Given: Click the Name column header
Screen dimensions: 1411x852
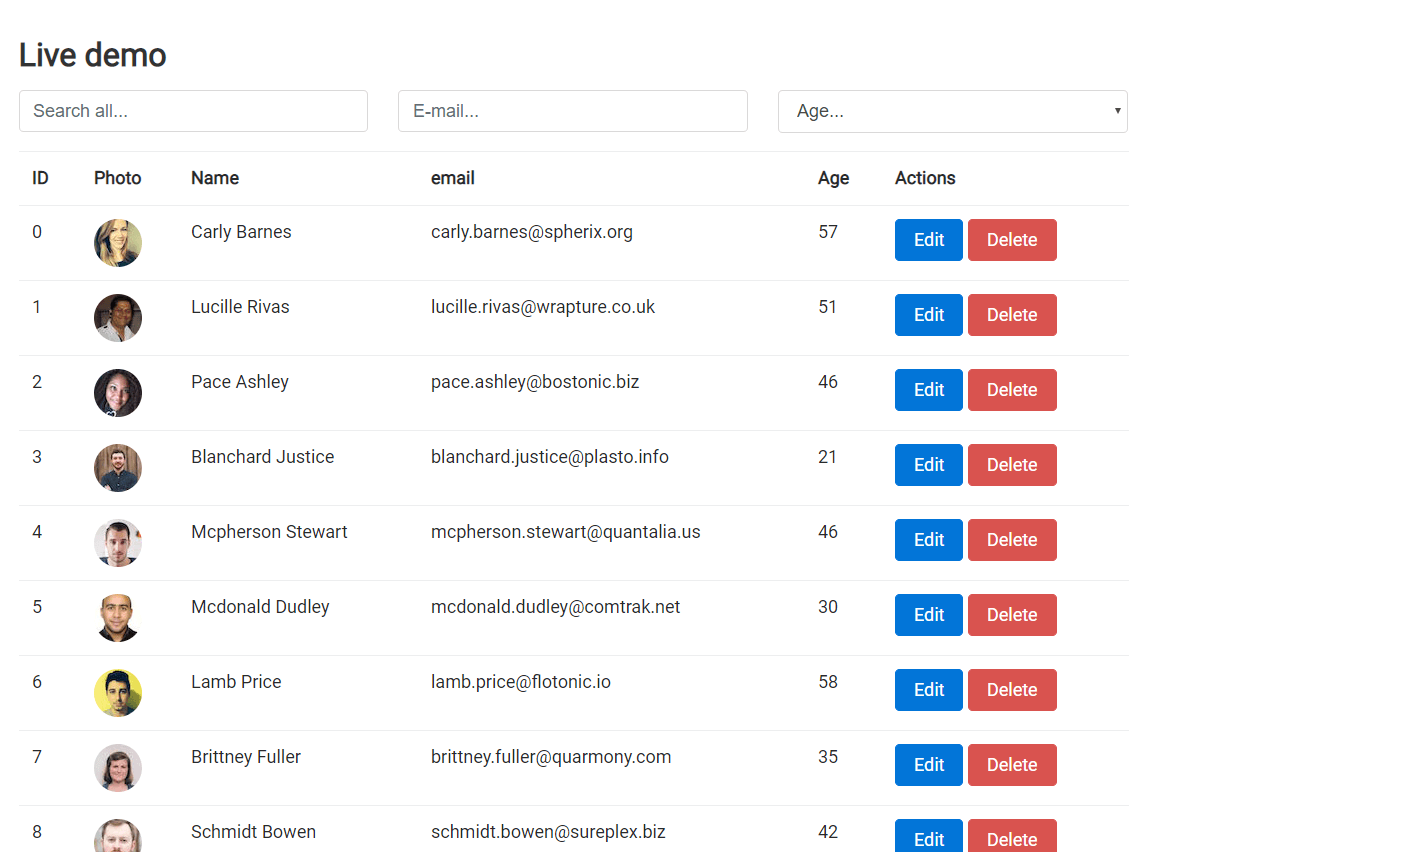Looking at the screenshot, I should pos(215,178).
